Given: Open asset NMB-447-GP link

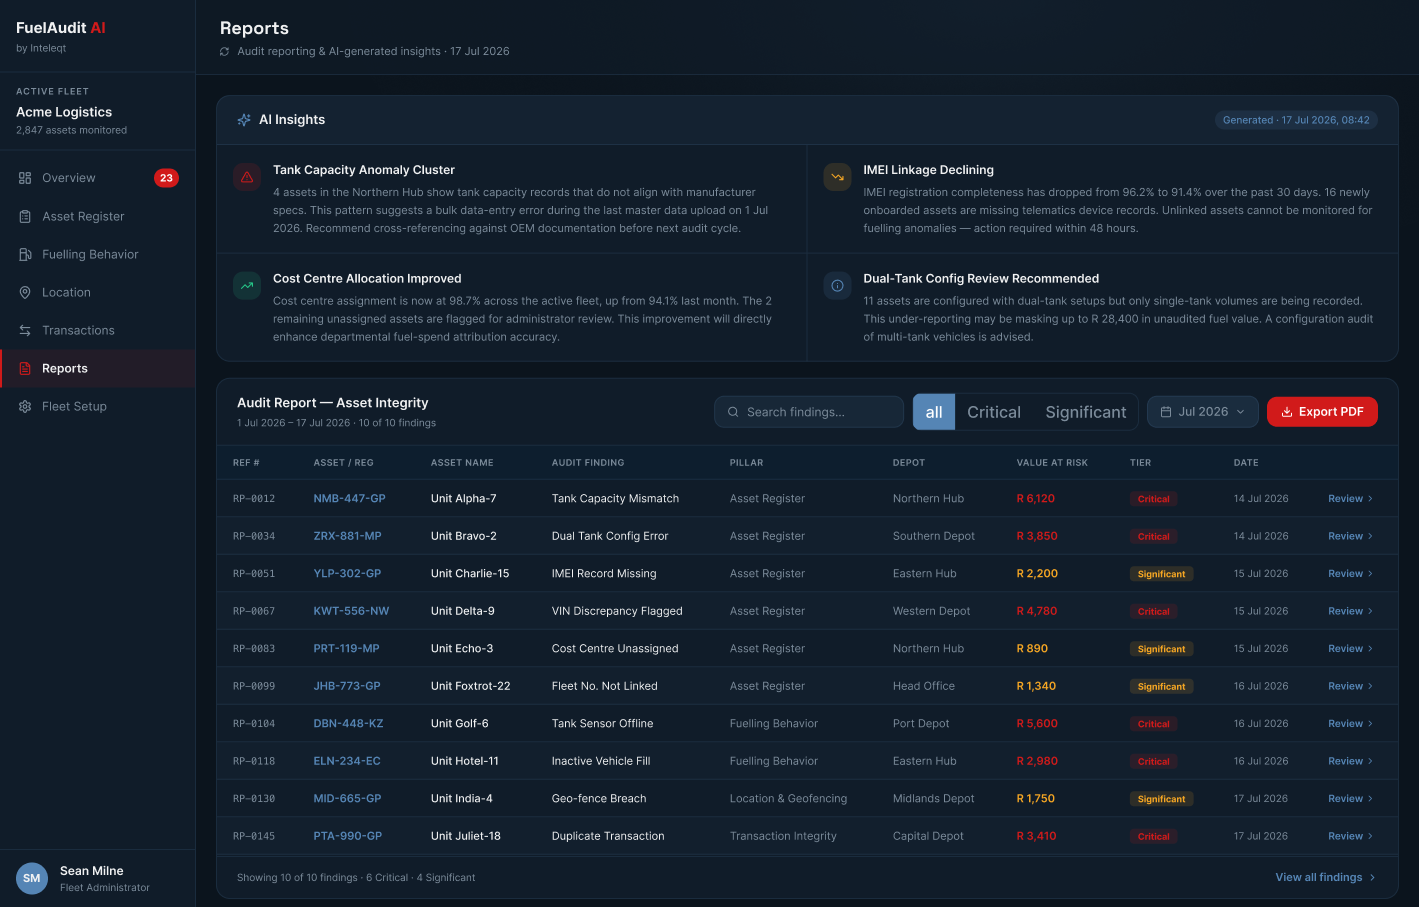Looking at the screenshot, I should [x=349, y=498].
